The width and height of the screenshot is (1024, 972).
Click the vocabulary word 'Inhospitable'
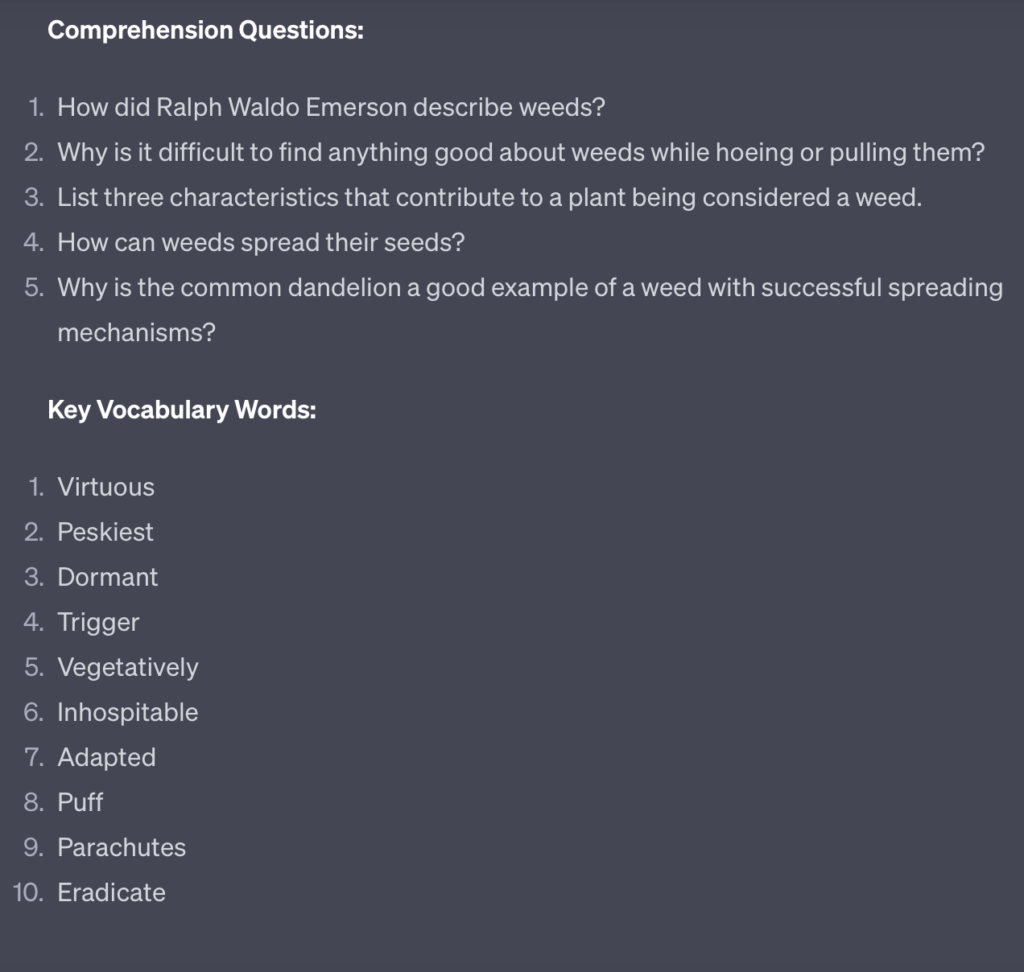click(127, 713)
